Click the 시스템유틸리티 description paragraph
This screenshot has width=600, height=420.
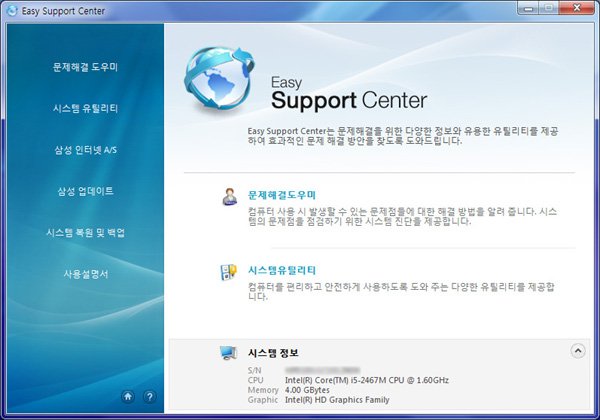[401, 291]
